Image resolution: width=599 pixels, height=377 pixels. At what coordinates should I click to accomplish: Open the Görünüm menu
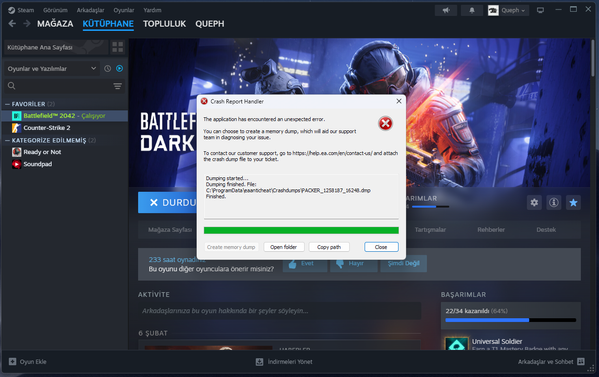point(55,10)
